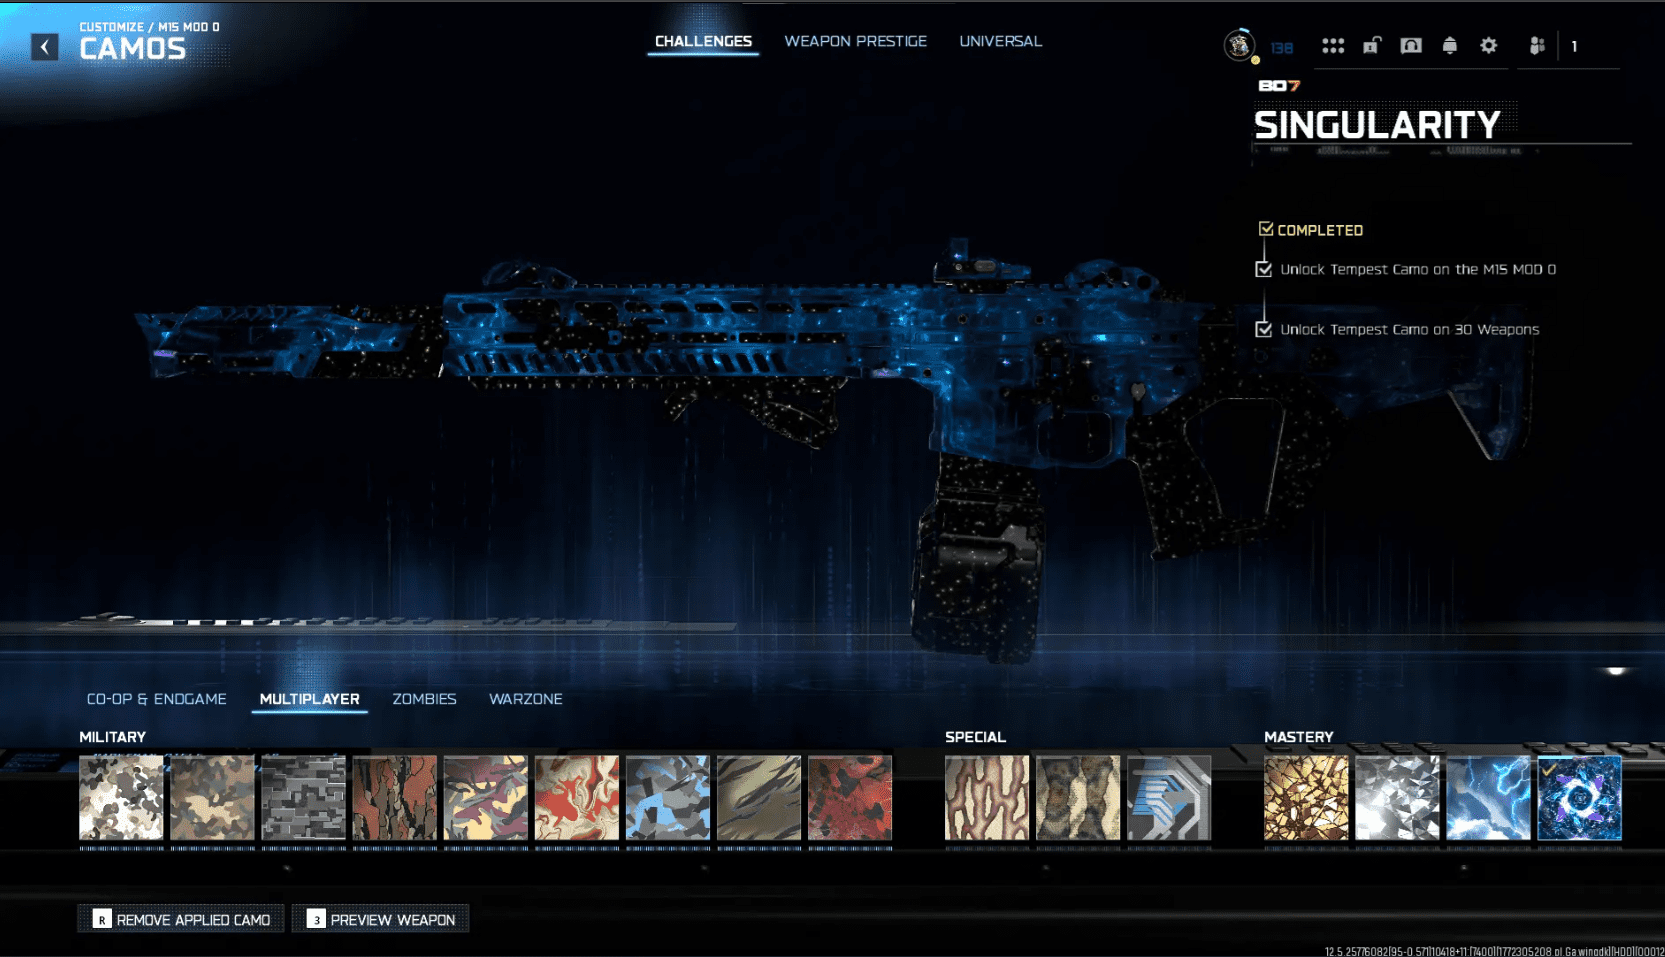
Task: Click the Singularity camo title
Action: point(1377,125)
